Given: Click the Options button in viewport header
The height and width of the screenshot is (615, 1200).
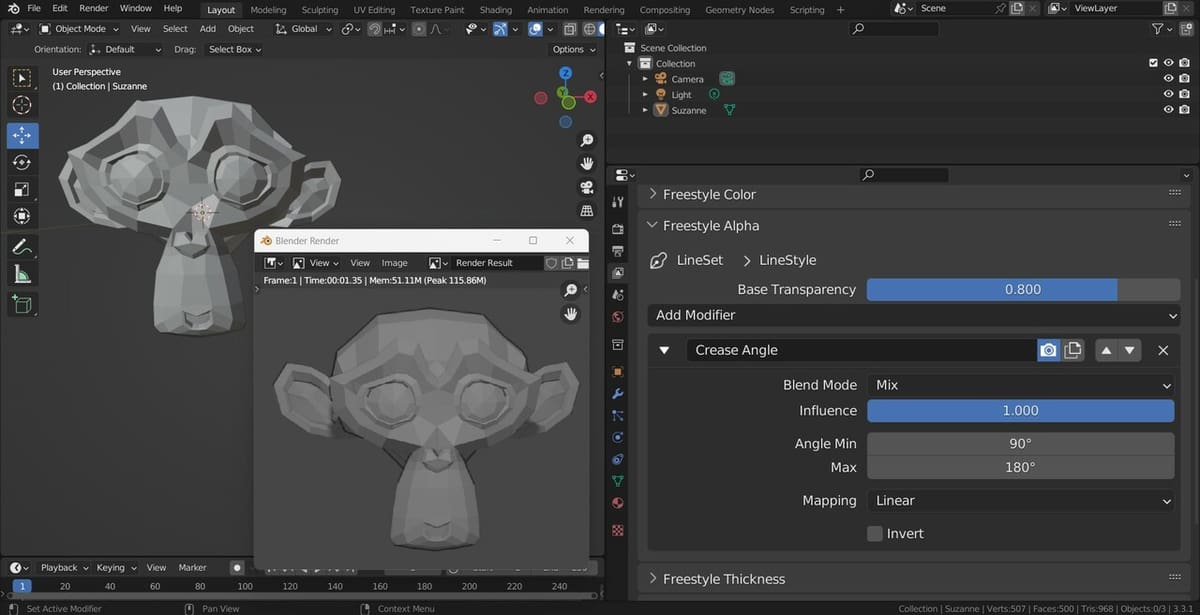Looking at the screenshot, I should coord(574,49).
